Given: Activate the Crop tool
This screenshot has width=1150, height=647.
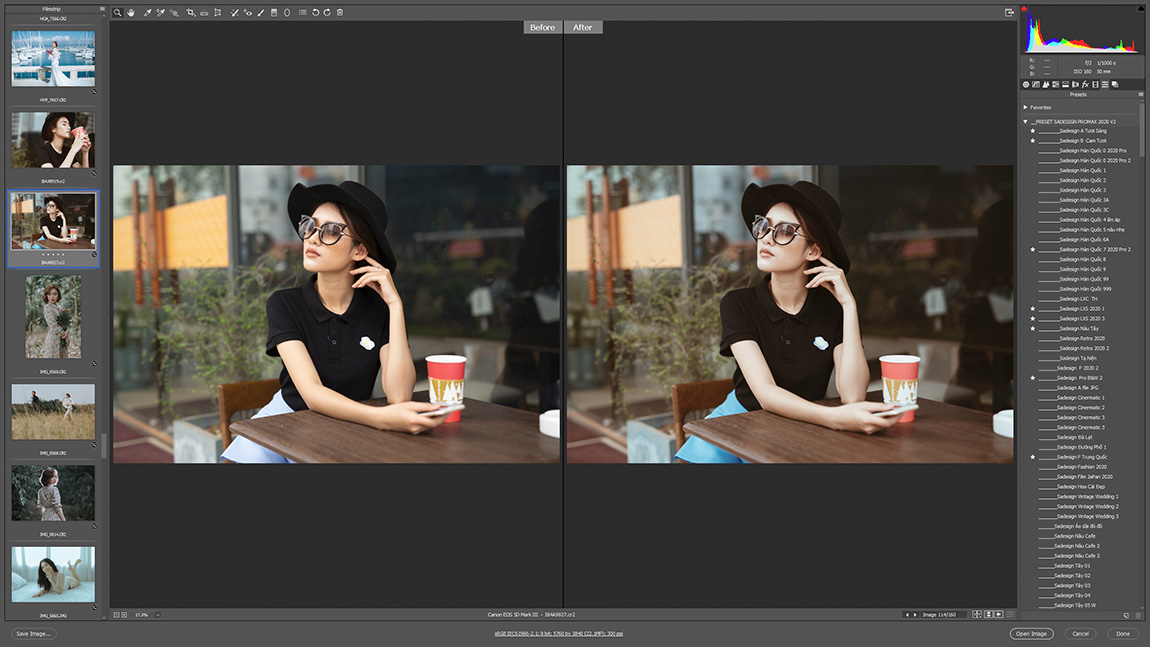Looking at the screenshot, I should pos(191,13).
